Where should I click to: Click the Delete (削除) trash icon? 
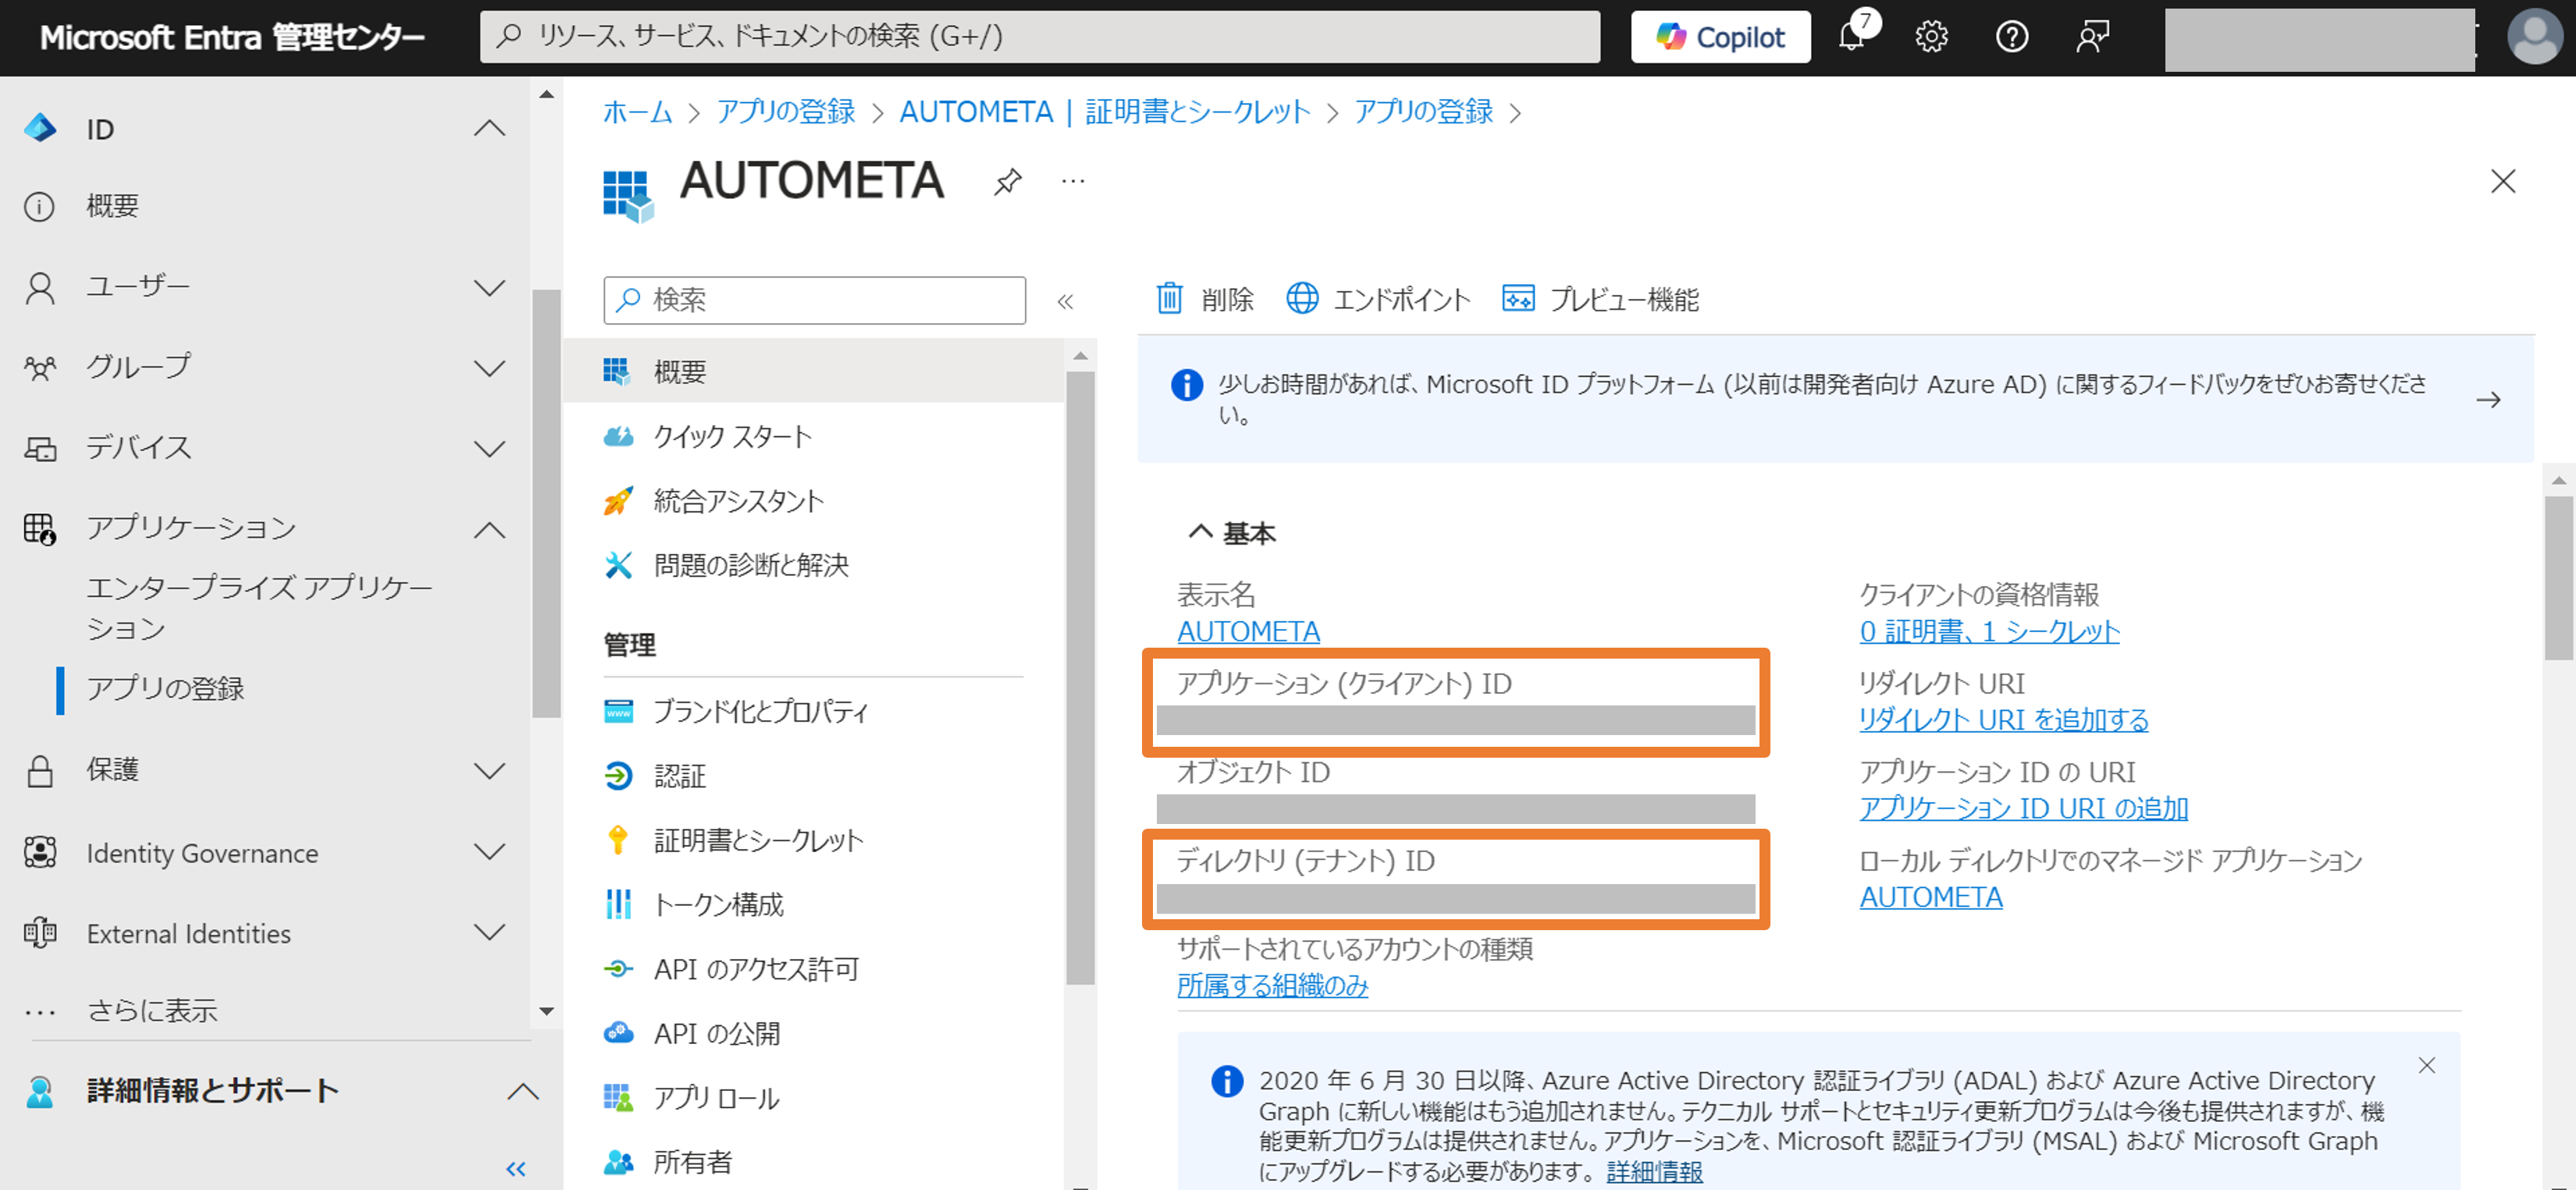pos(1169,298)
